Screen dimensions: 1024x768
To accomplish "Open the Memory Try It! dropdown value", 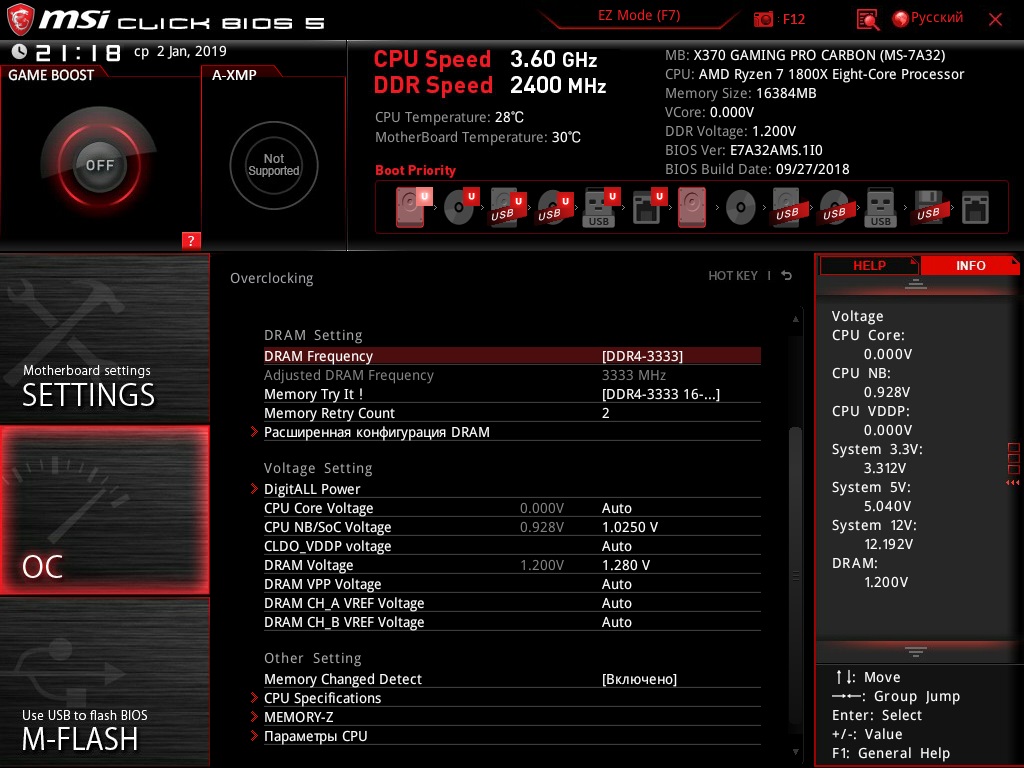I will click(660, 394).
